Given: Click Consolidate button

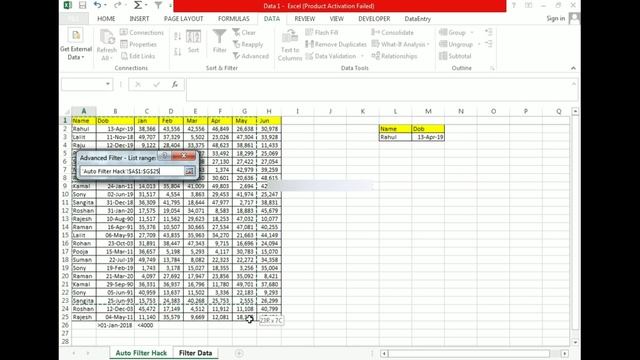Looking at the screenshot, I should [392, 32].
